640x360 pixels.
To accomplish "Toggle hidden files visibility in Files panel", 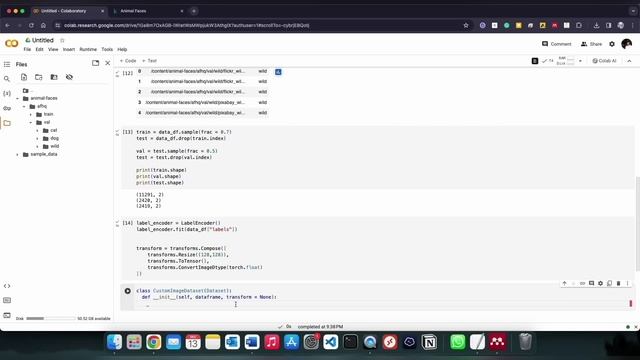I will [x=69, y=77].
